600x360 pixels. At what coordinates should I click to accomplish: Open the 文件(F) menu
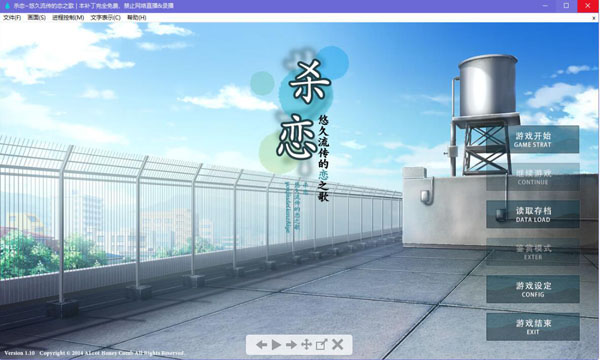tap(12, 18)
